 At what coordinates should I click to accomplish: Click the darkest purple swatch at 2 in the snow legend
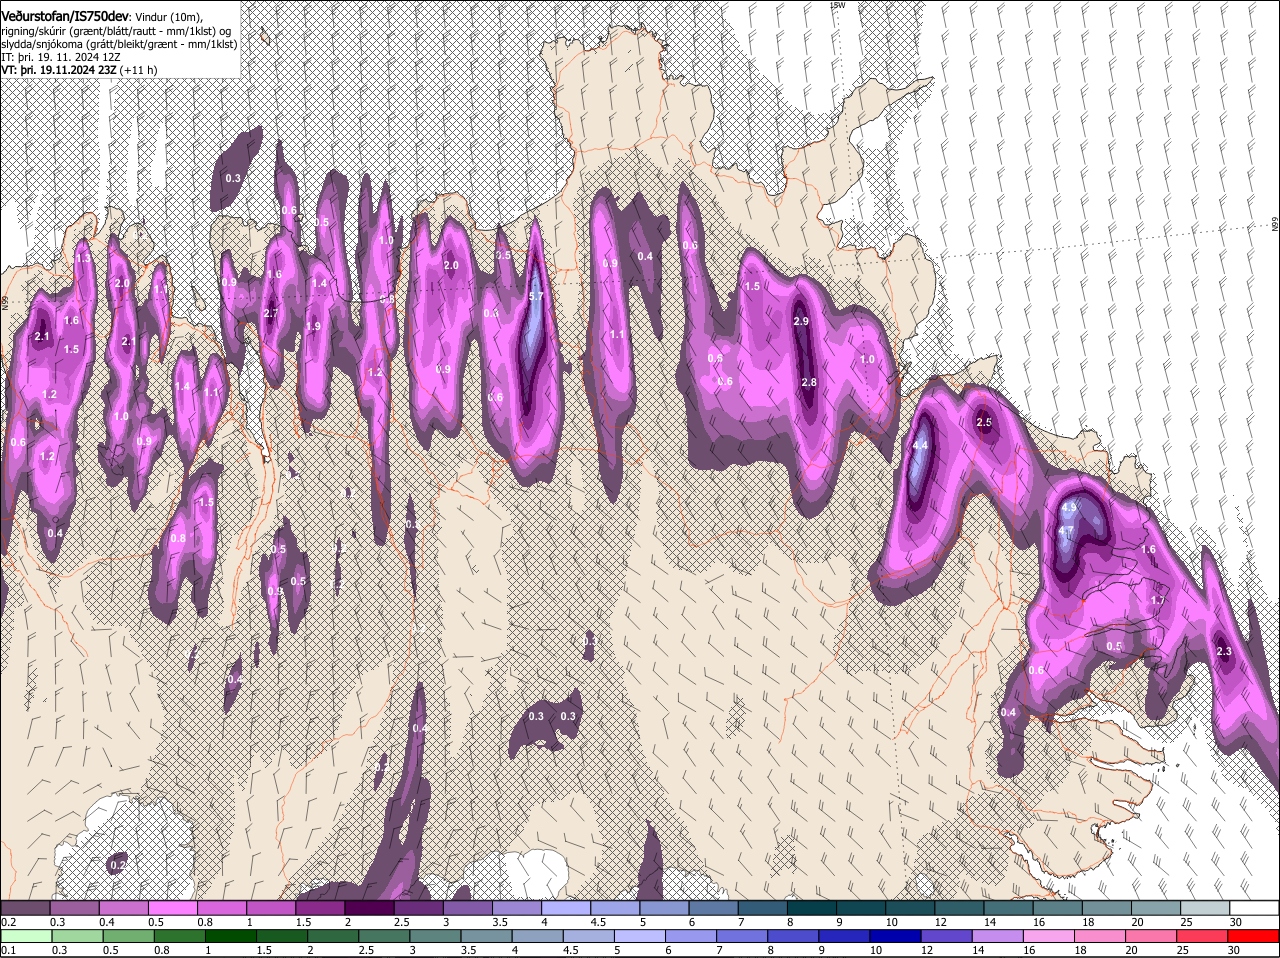(x=369, y=907)
